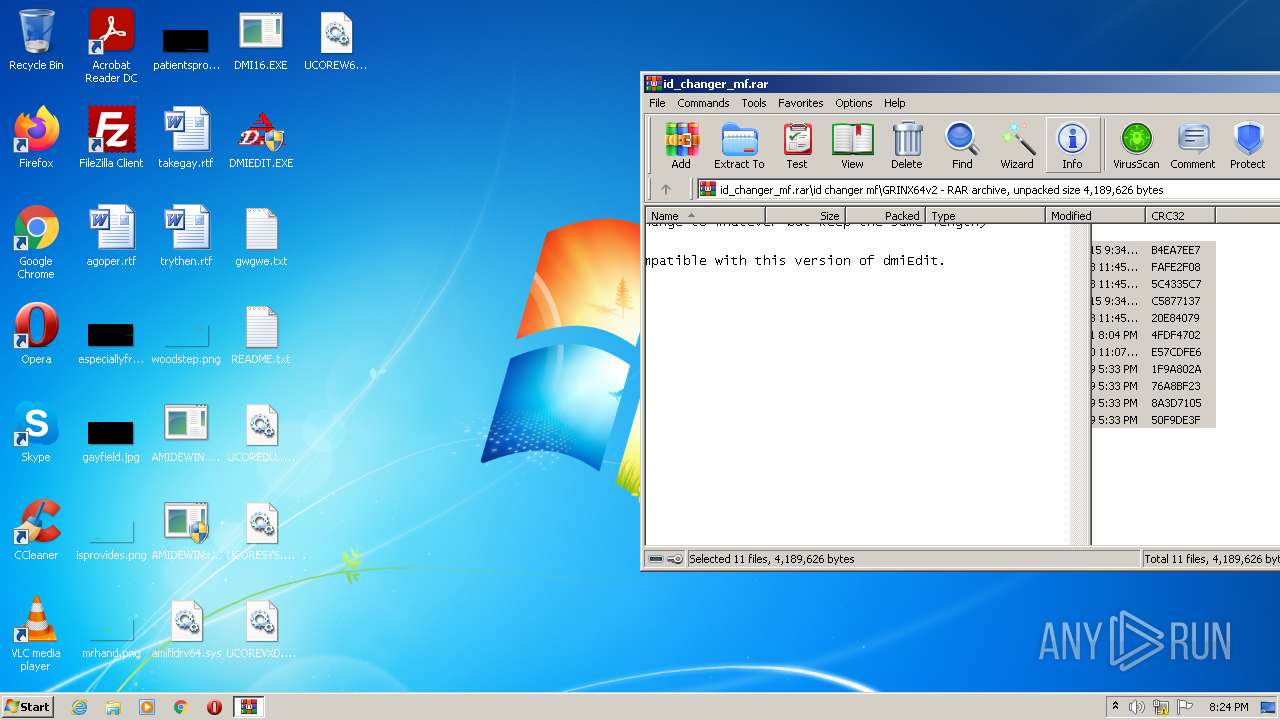Screen dimensions: 1280x720
Task: Launch the Wizard wand icon
Action: click(1017, 145)
